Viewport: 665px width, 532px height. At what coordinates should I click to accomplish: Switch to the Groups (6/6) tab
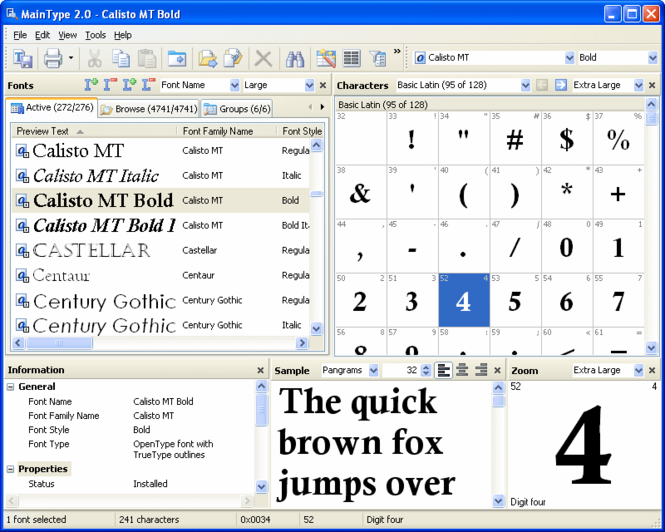tap(237, 109)
